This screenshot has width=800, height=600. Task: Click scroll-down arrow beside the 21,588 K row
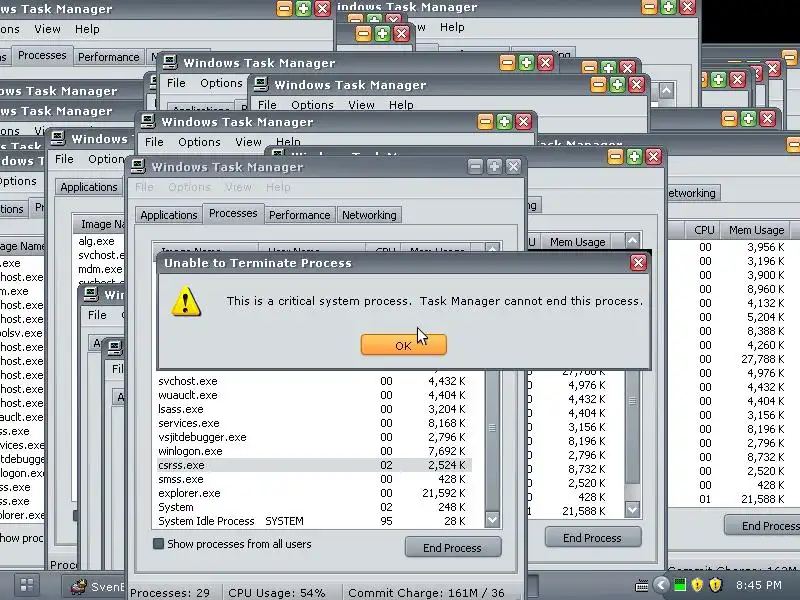[633, 509]
